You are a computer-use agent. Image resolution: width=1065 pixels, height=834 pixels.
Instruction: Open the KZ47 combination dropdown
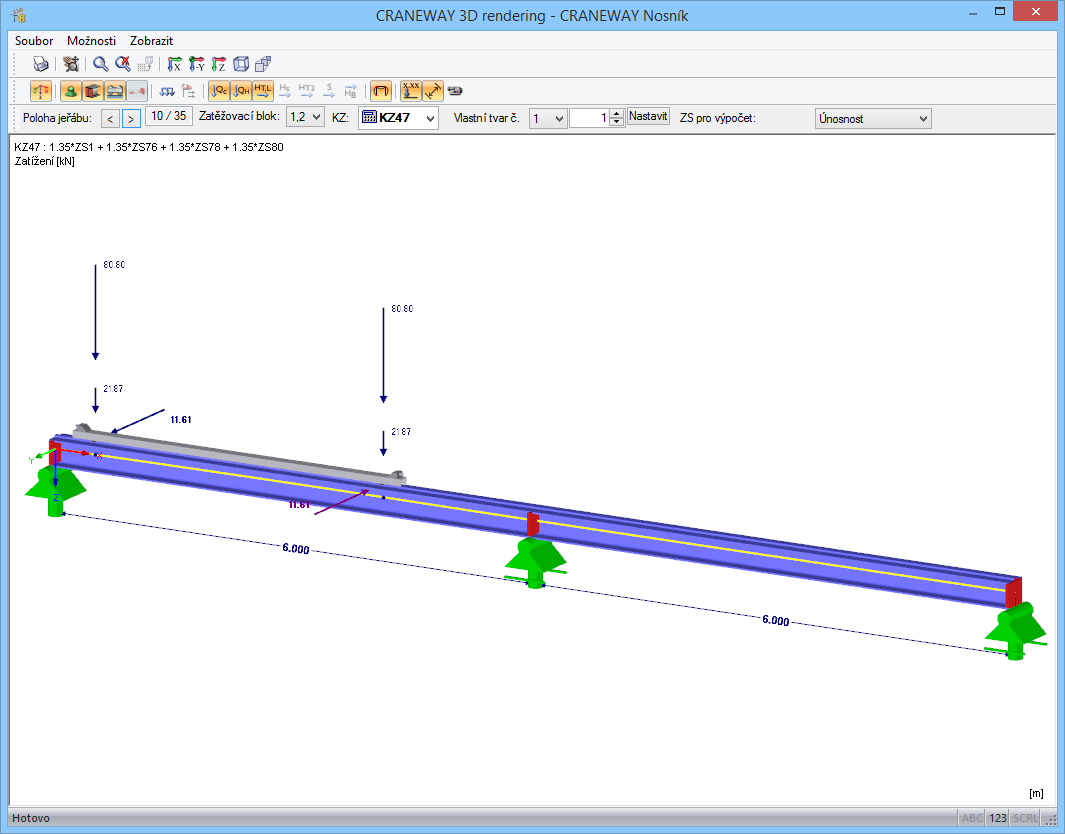coord(398,118)
